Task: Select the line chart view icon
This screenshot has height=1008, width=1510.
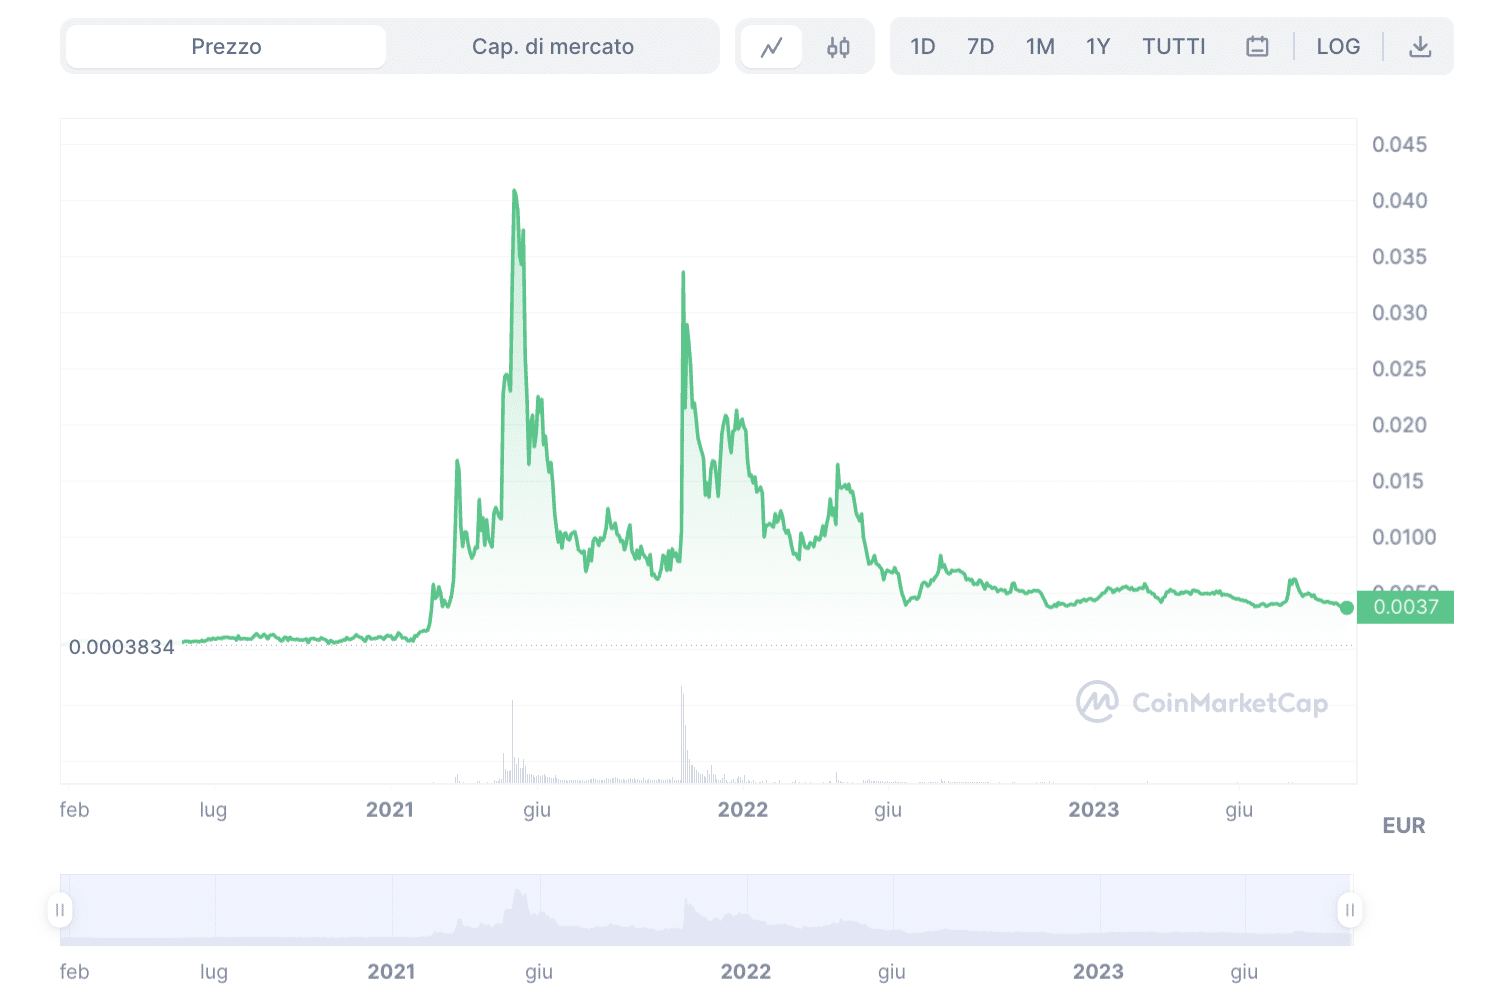Action: coord(771,47)
